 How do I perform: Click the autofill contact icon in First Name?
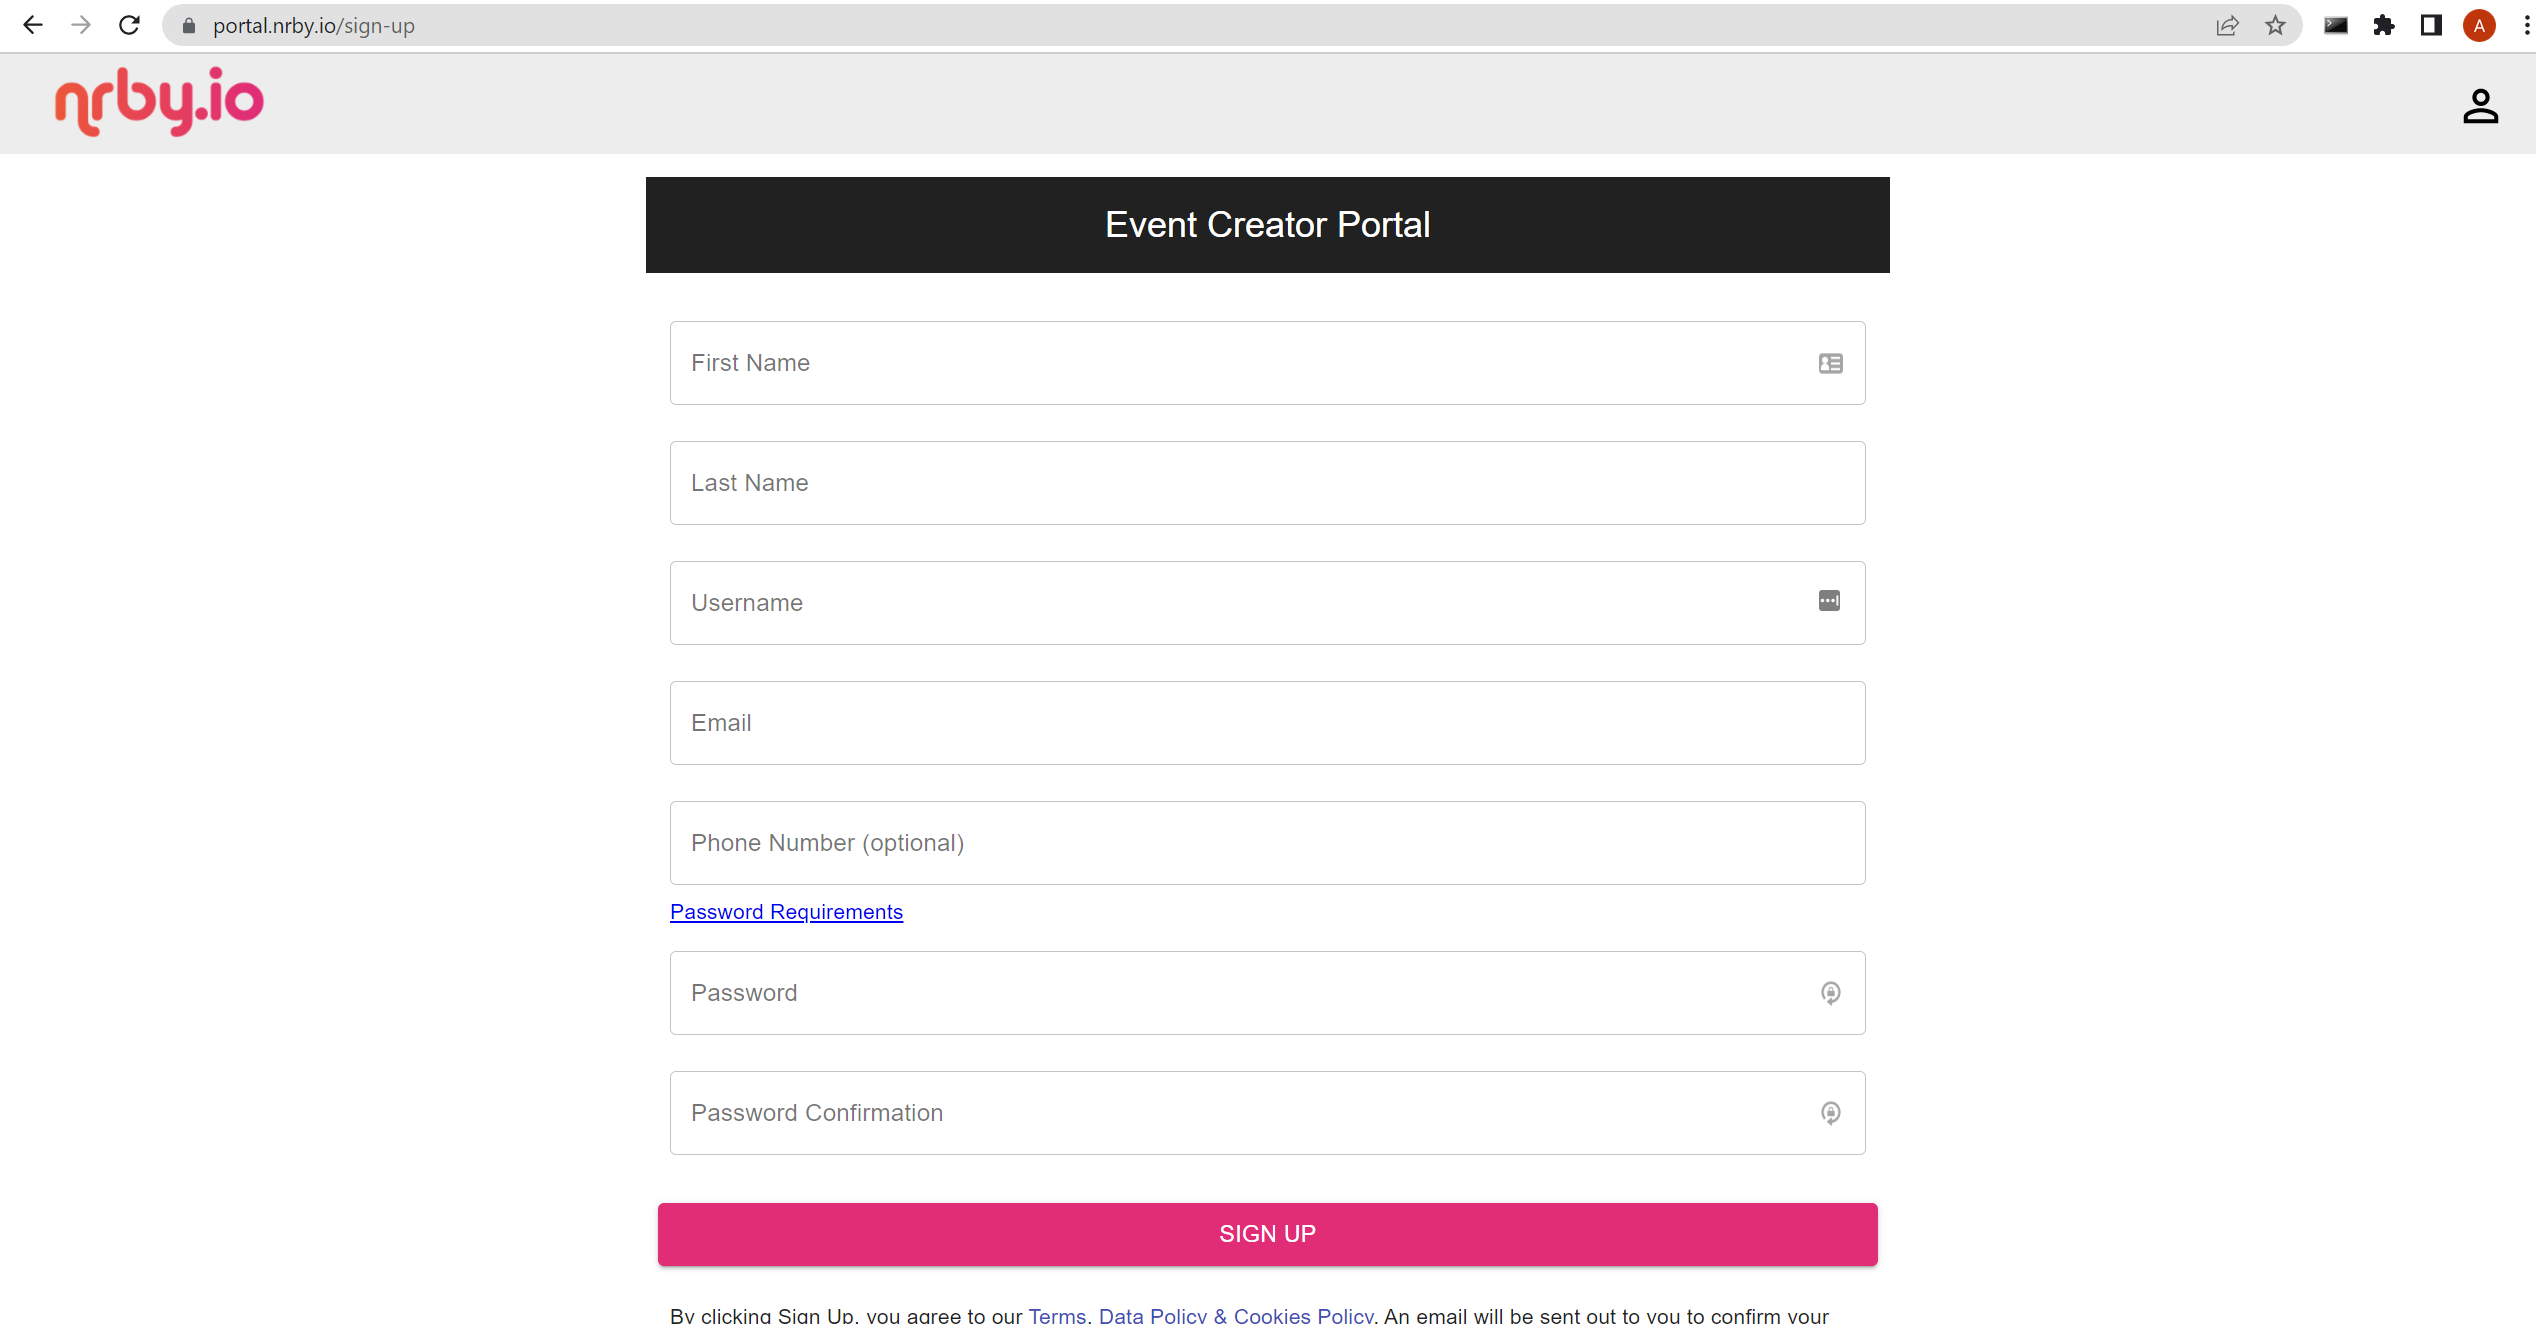(x=1830, y=363)
